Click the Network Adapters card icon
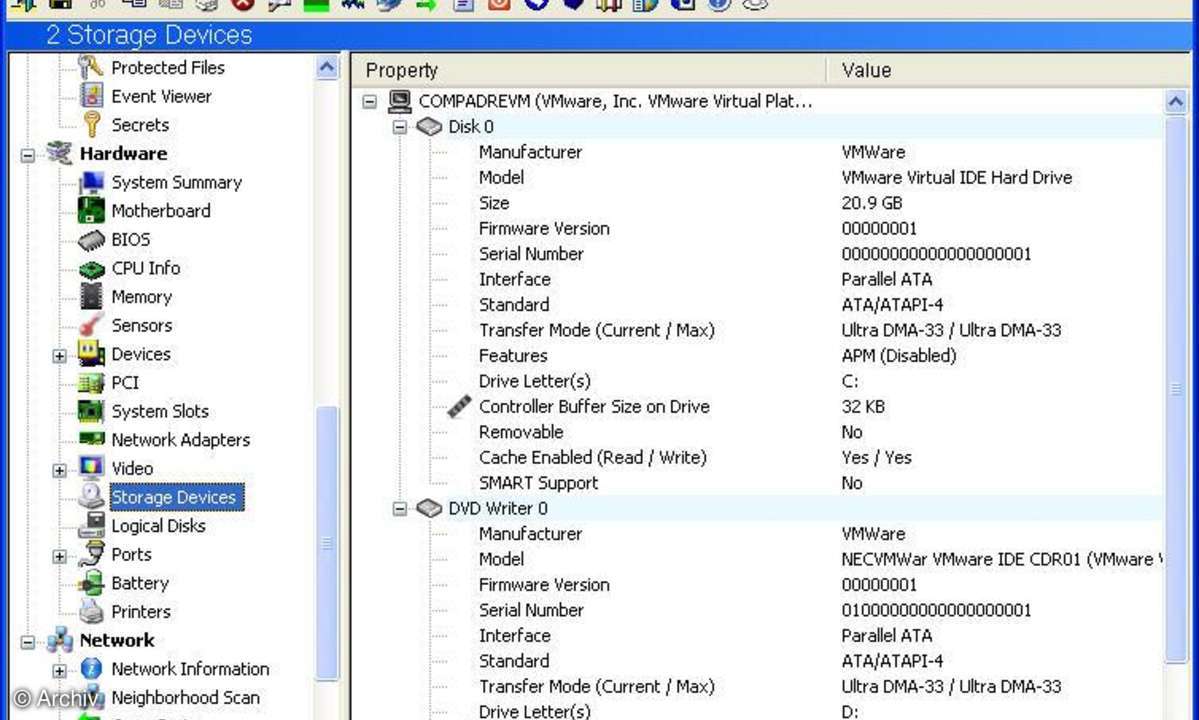This screenshot has height=720, width=1199. click(x=92, y=440)
